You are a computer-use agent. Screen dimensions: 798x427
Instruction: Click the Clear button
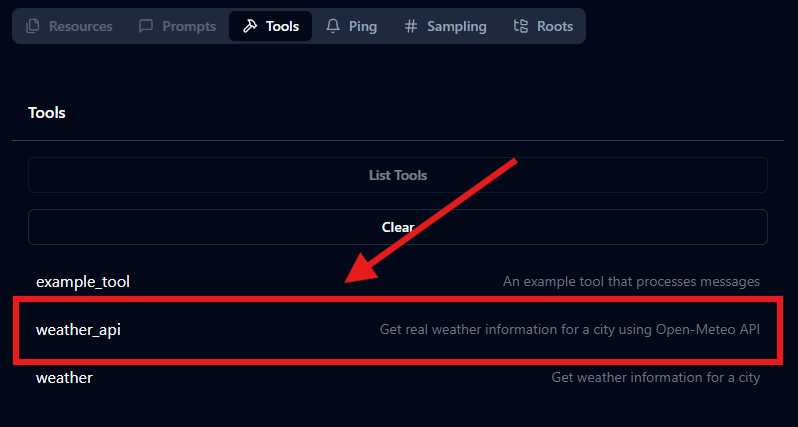point(398,227)
